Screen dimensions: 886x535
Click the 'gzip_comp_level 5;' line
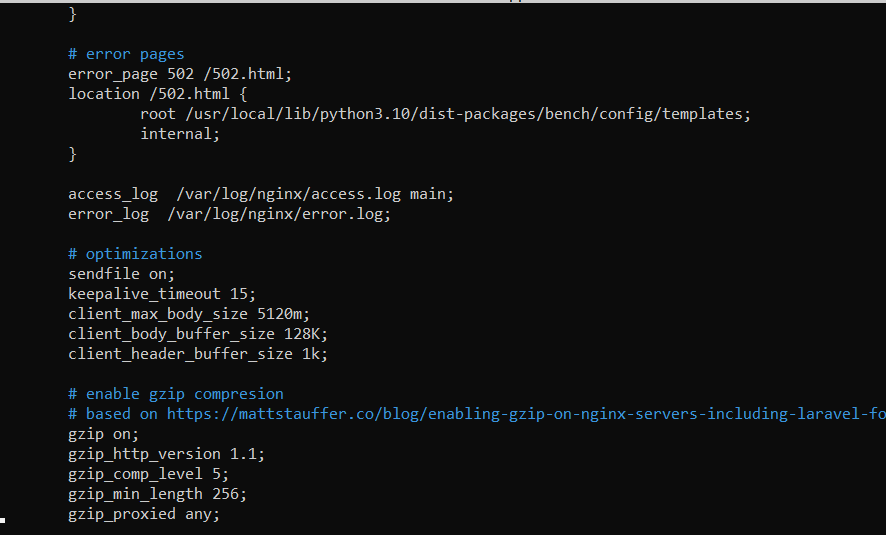click(x=148, y=474)
